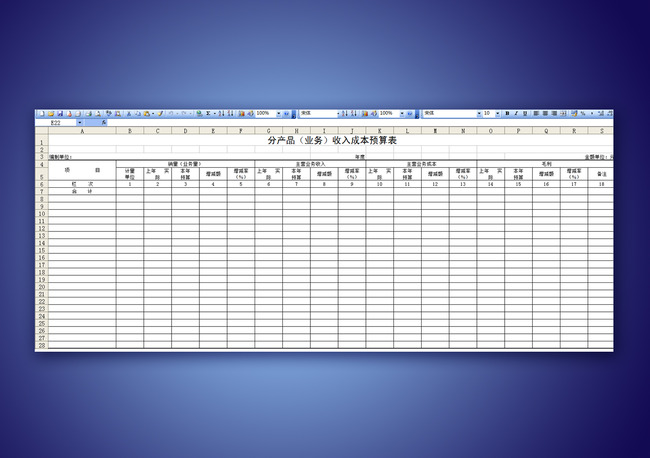Click the Permission icon in the toolbar

pos(69,114)
